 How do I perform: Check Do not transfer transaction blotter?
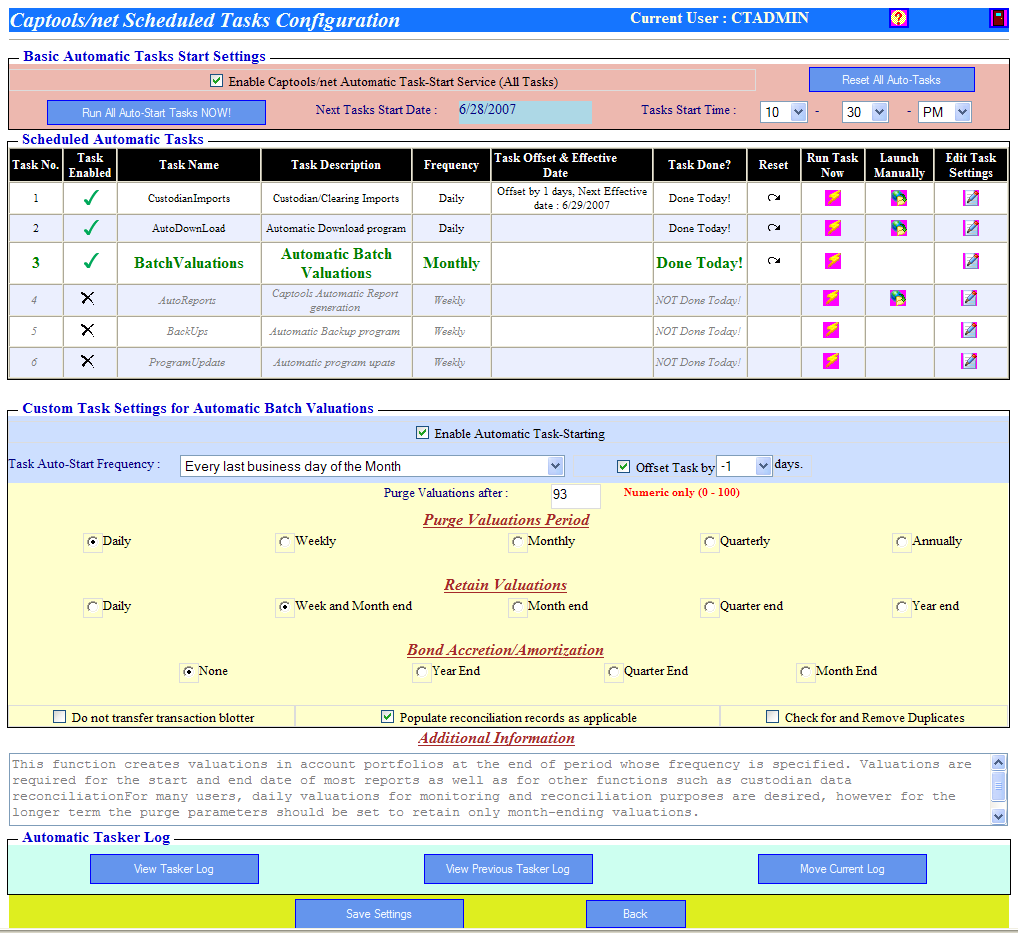point(58,716)
